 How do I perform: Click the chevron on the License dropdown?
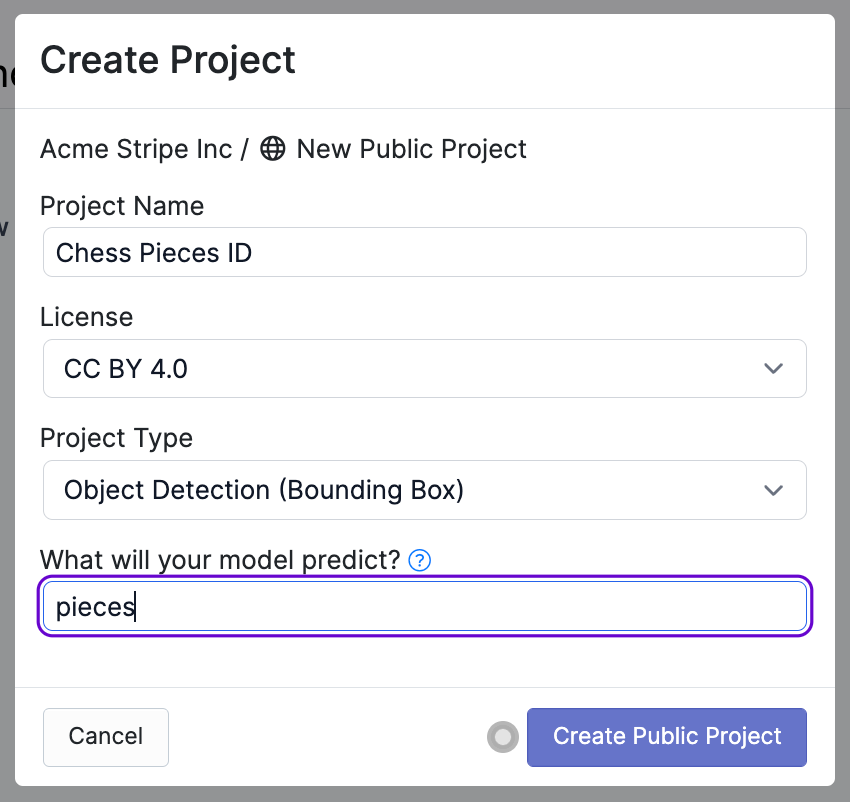(773, 368)
